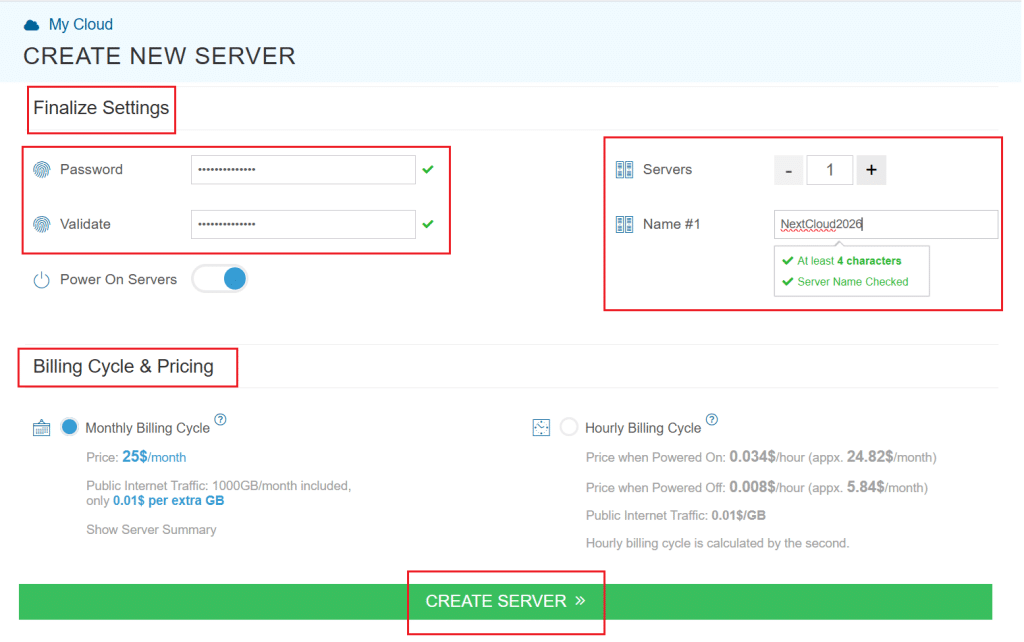Decrease server count with the minus button
Screen dimensions: 1024x642
click(x=789, y=169)
